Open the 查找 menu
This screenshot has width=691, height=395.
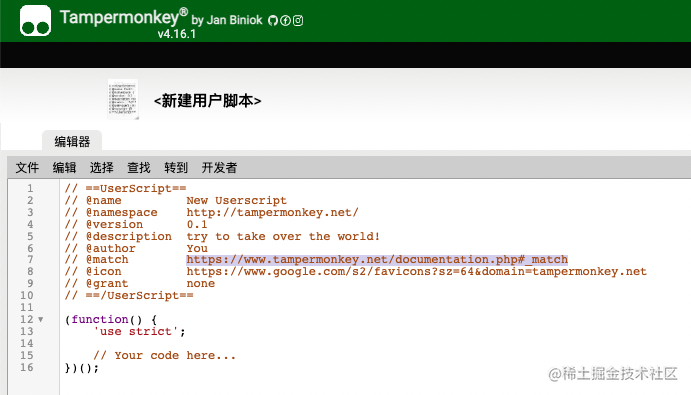[139, 168]
